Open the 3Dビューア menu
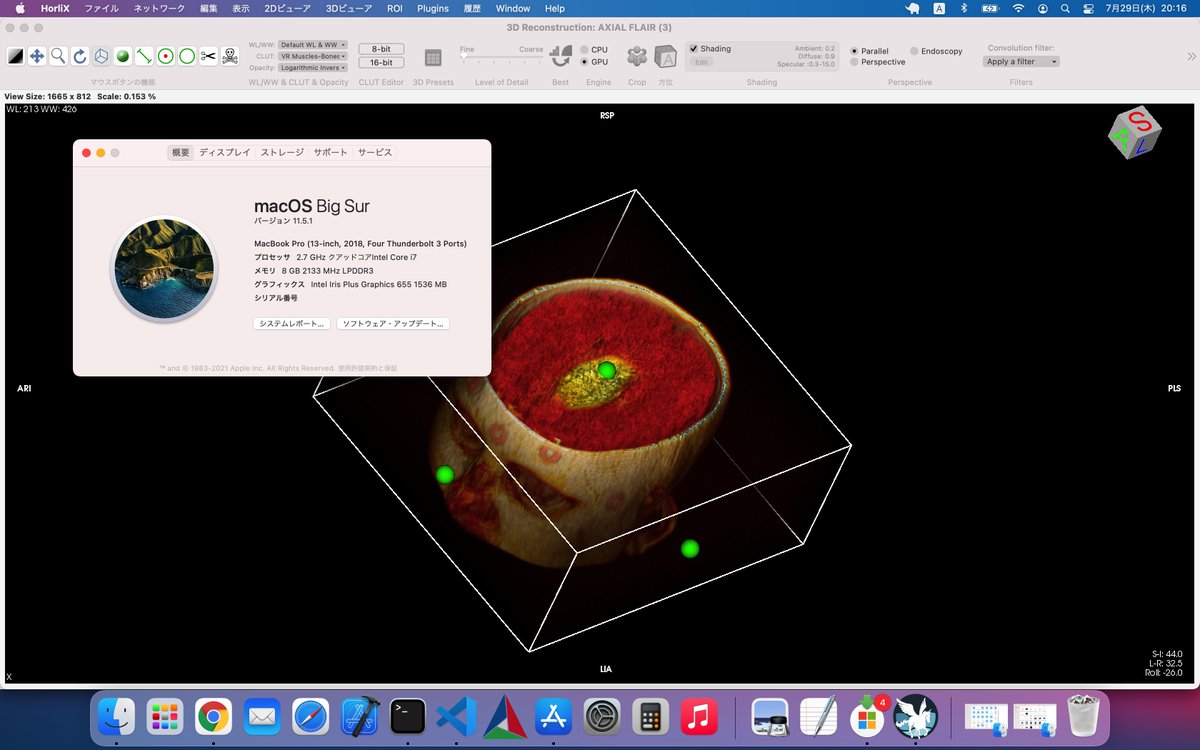 (349, 8)
